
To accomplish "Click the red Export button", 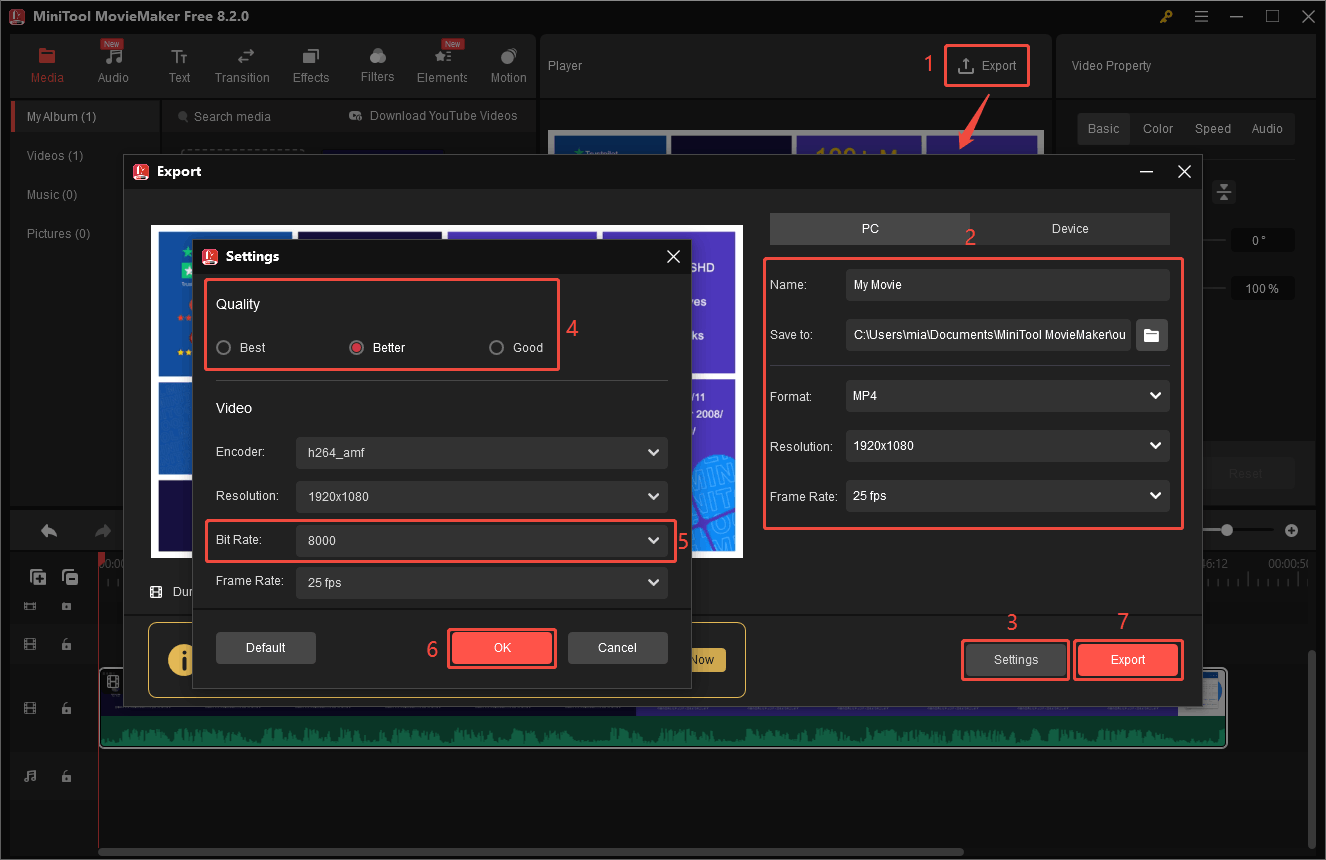I will coord(1128,660).
